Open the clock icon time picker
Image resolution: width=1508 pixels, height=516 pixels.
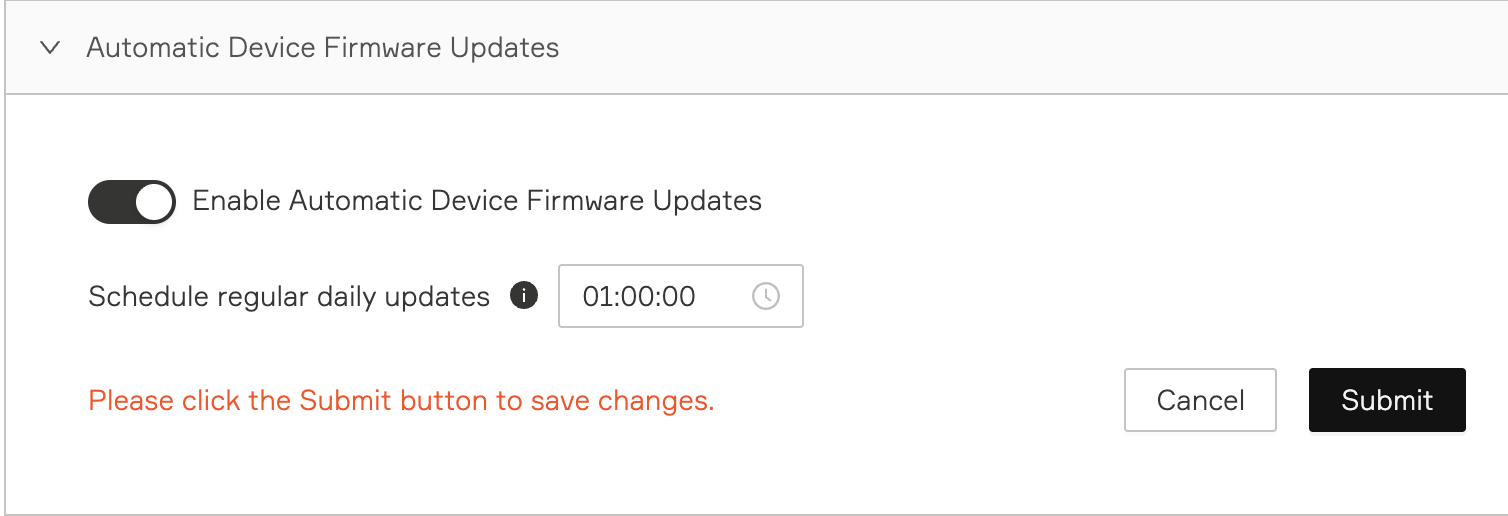765,296
